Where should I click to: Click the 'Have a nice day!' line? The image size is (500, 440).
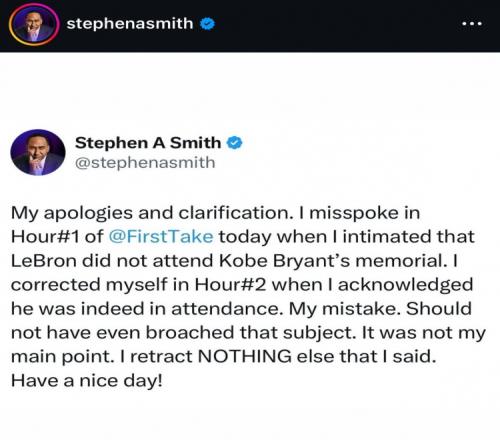click(87, 380)
